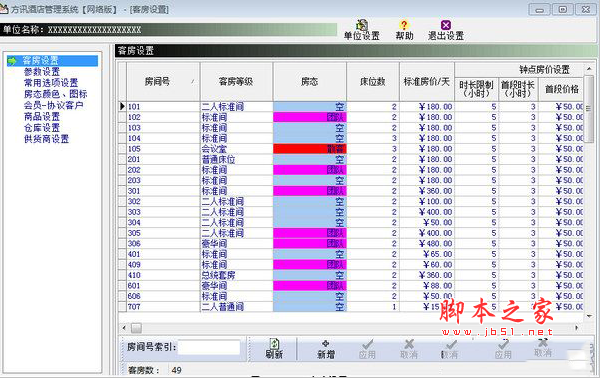Image resolution: width=600 pixels, height=378 pixels.
Task: Open 供货商设置 tree item
Action: [x=46, y=138]
